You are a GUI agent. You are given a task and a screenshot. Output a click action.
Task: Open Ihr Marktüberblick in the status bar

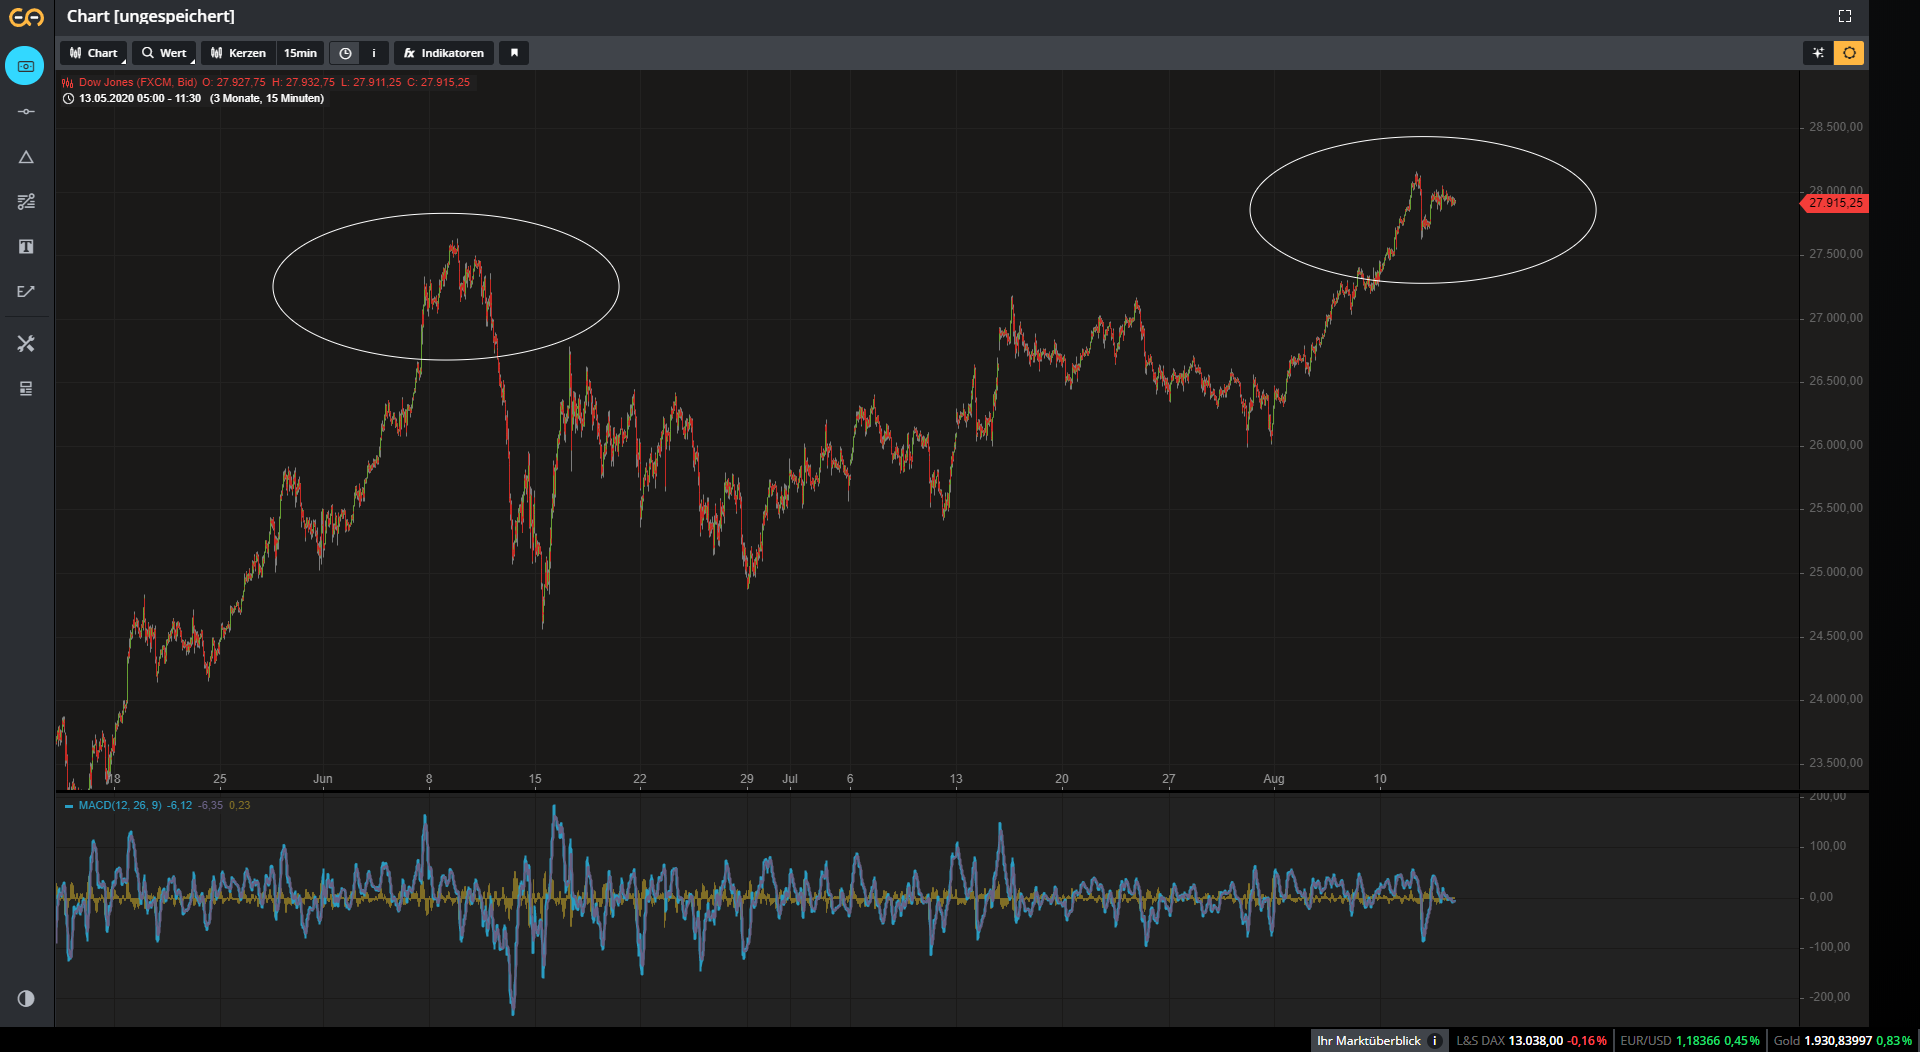tap(1369, 1040)
